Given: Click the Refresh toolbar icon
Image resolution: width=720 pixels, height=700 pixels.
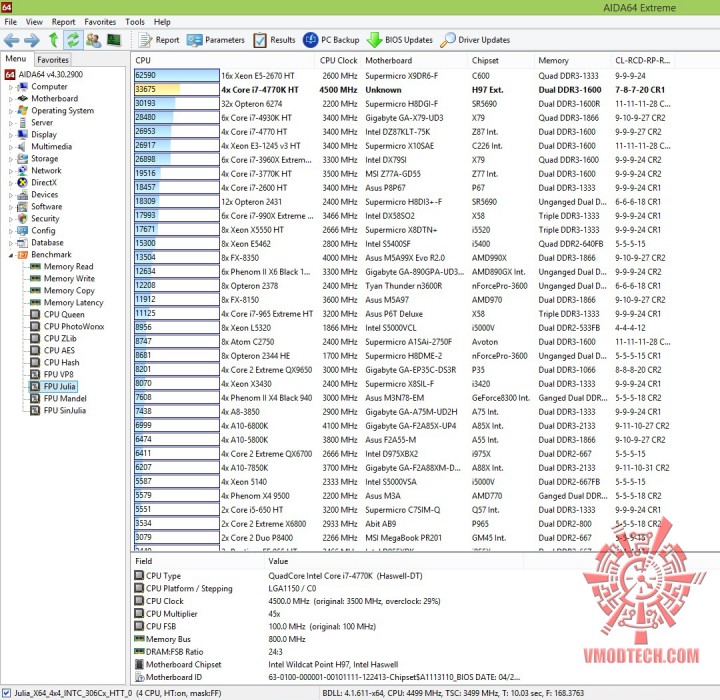Looking at the screenshot, I should [x=73, y=40].
